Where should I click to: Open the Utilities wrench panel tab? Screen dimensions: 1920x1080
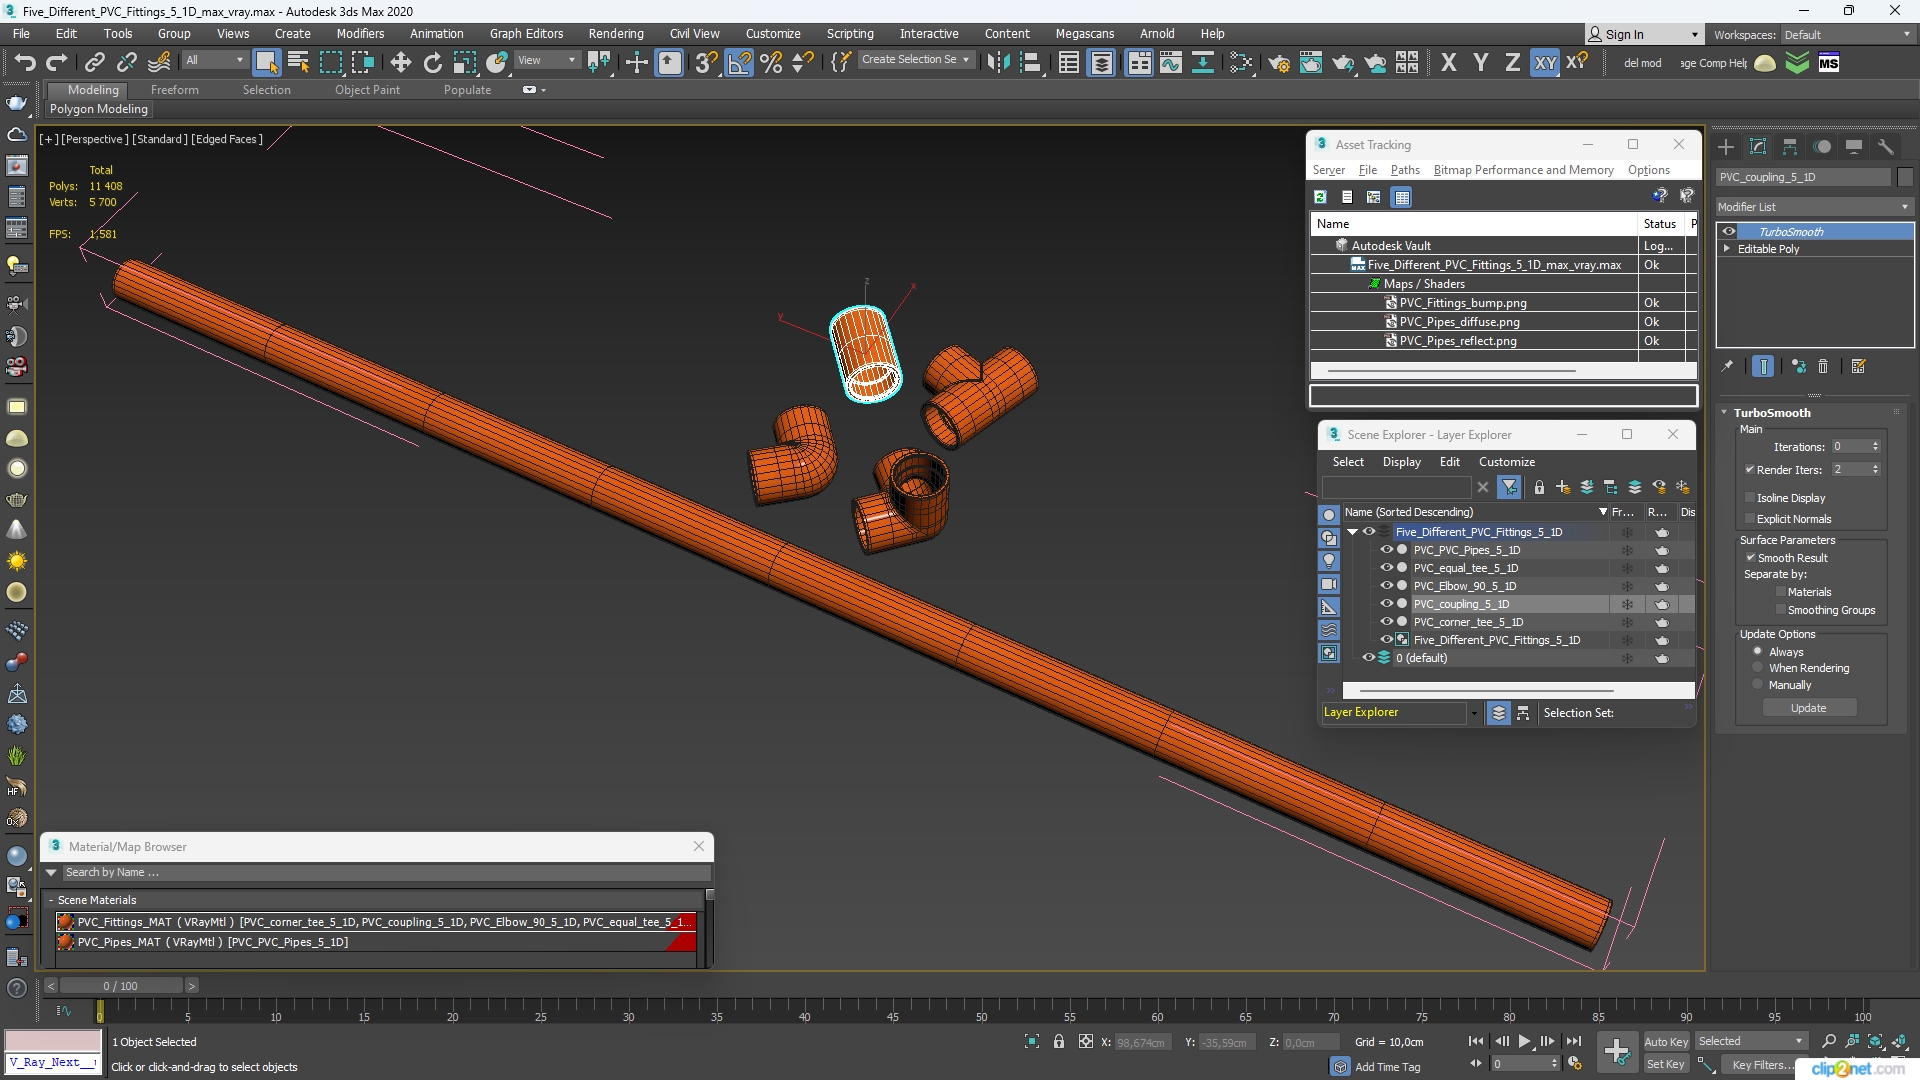click(x=1886, y=147)
